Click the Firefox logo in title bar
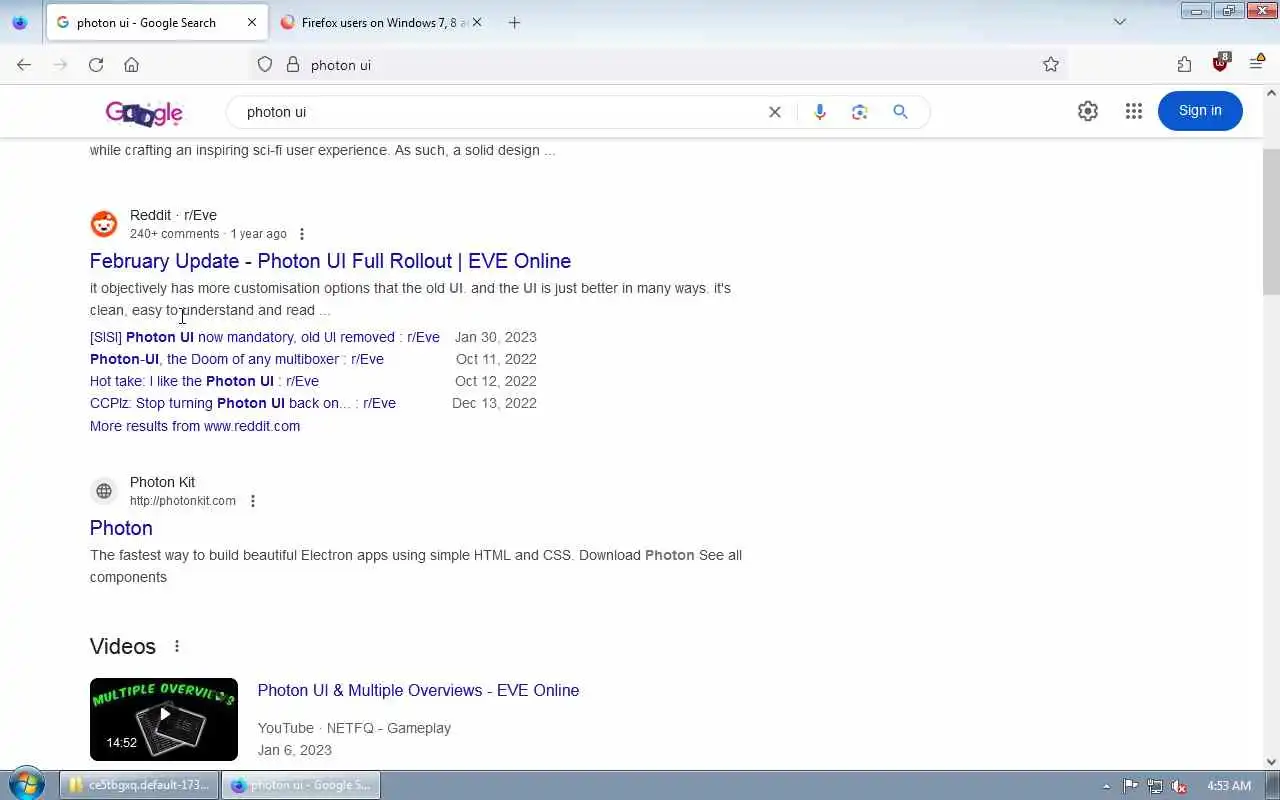Screen dimensions: 1280x800 point(20,22)
